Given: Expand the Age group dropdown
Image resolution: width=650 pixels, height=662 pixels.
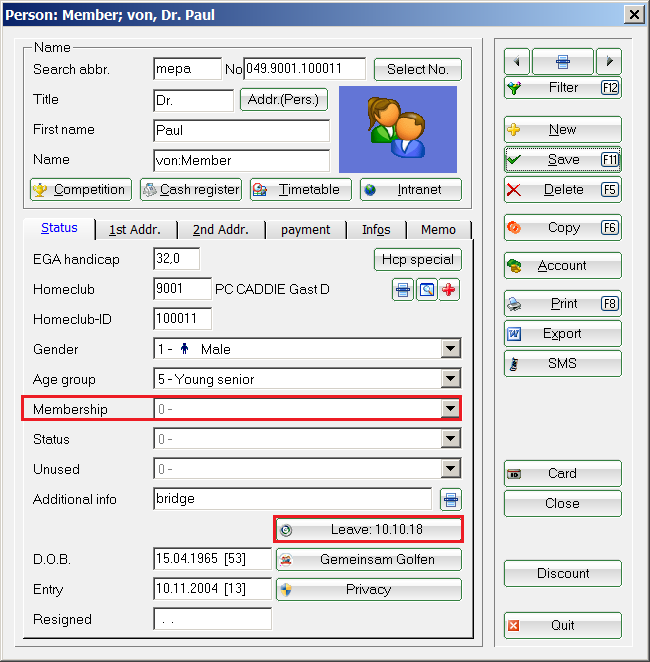Looking at the screenshot, I should tap(450, 379).
